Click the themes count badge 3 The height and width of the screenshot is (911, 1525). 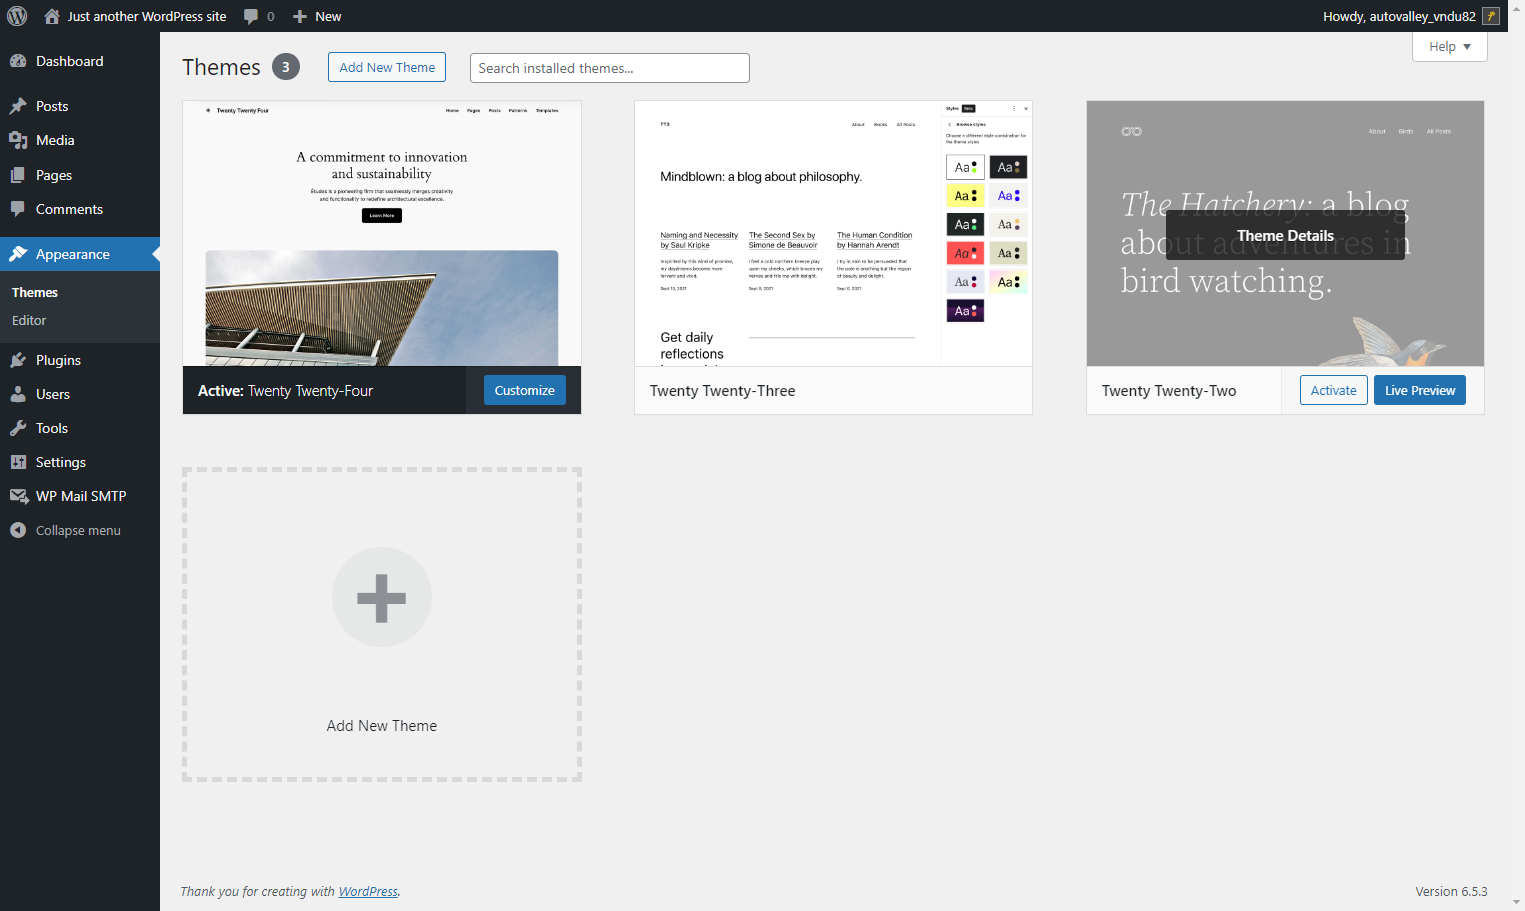pyautogui.click(x=286, y=67)
